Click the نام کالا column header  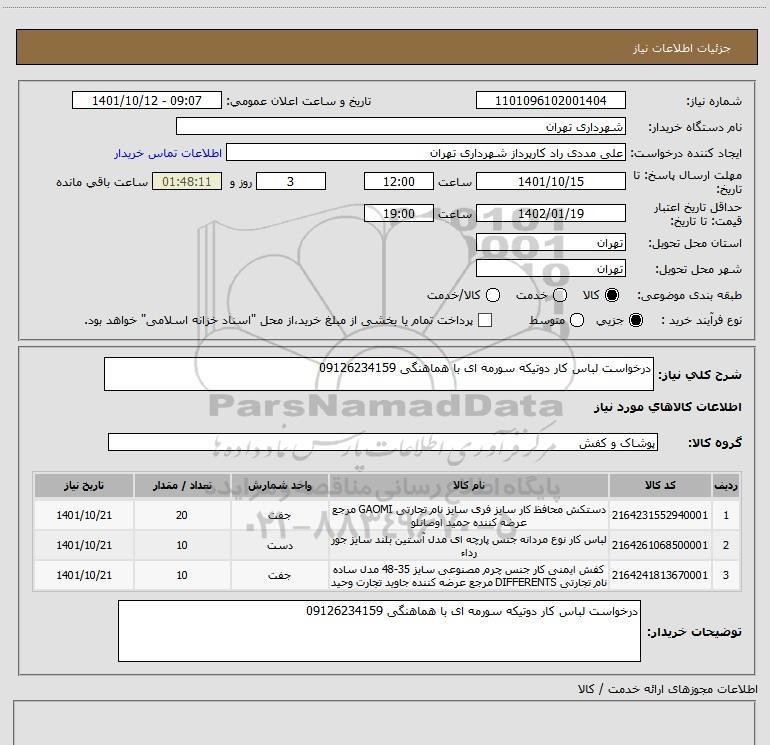468,485
